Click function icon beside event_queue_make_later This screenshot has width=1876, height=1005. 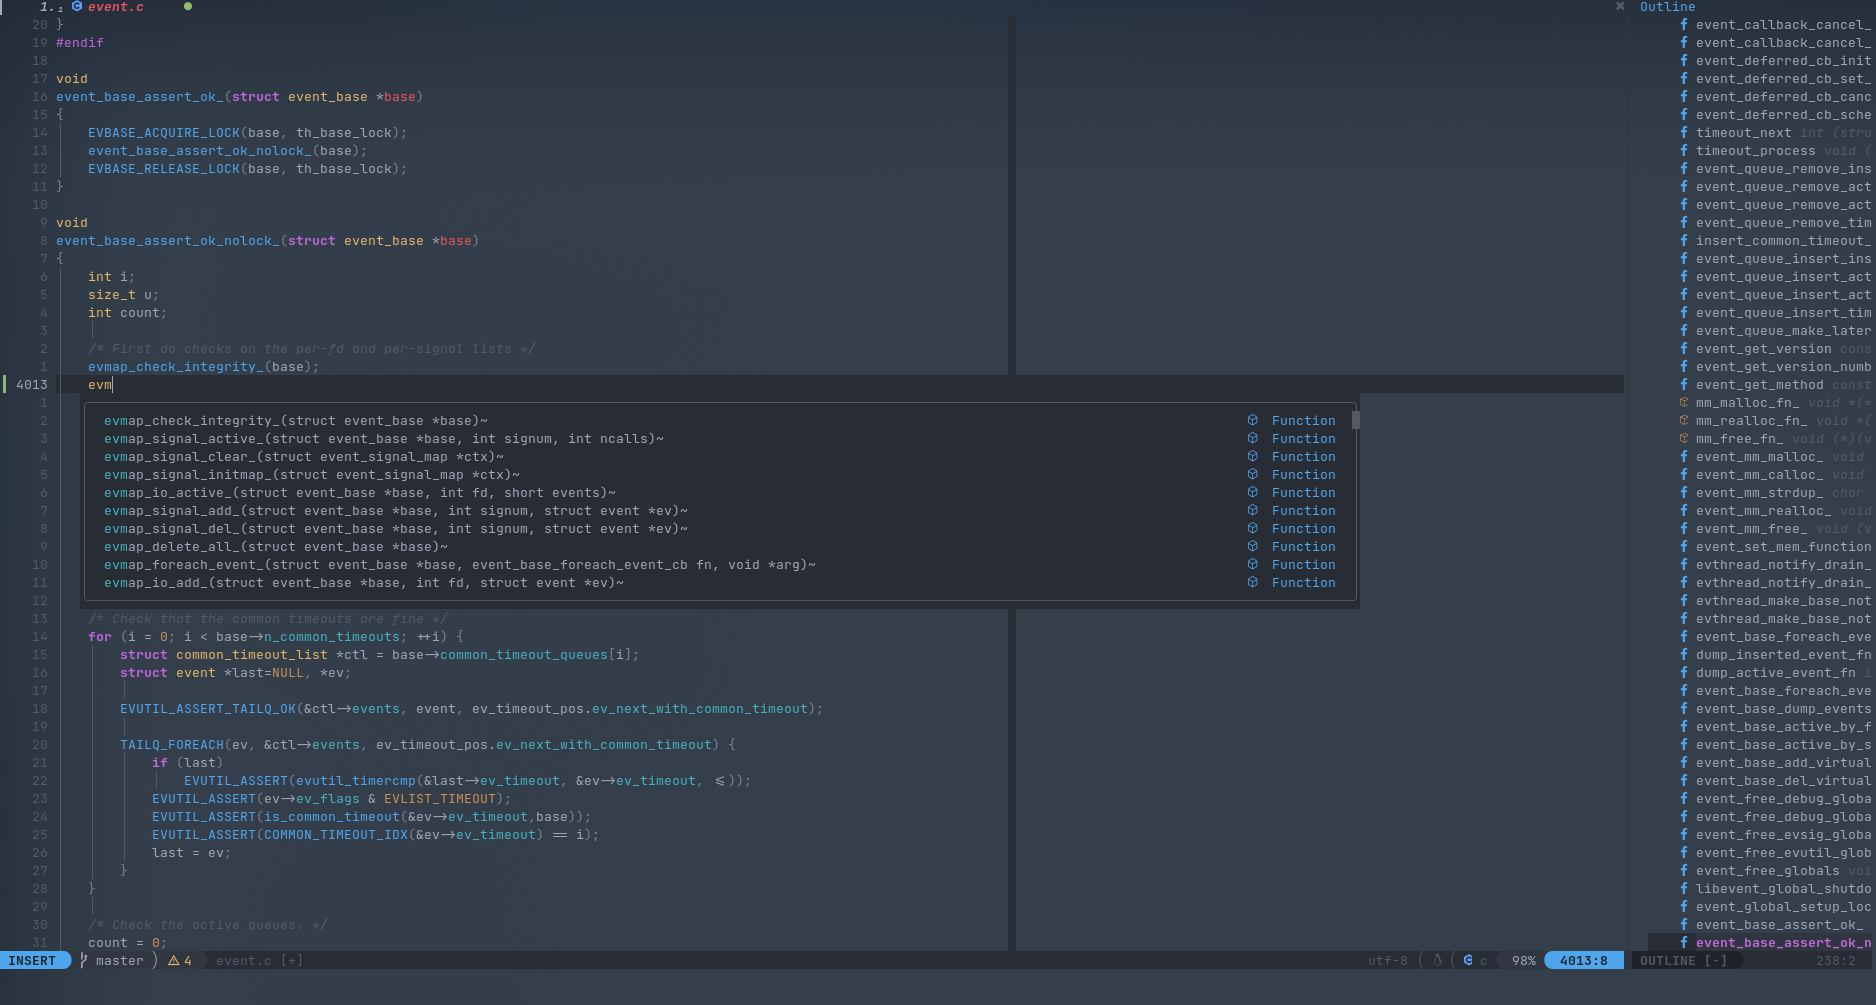(1684, 331)
